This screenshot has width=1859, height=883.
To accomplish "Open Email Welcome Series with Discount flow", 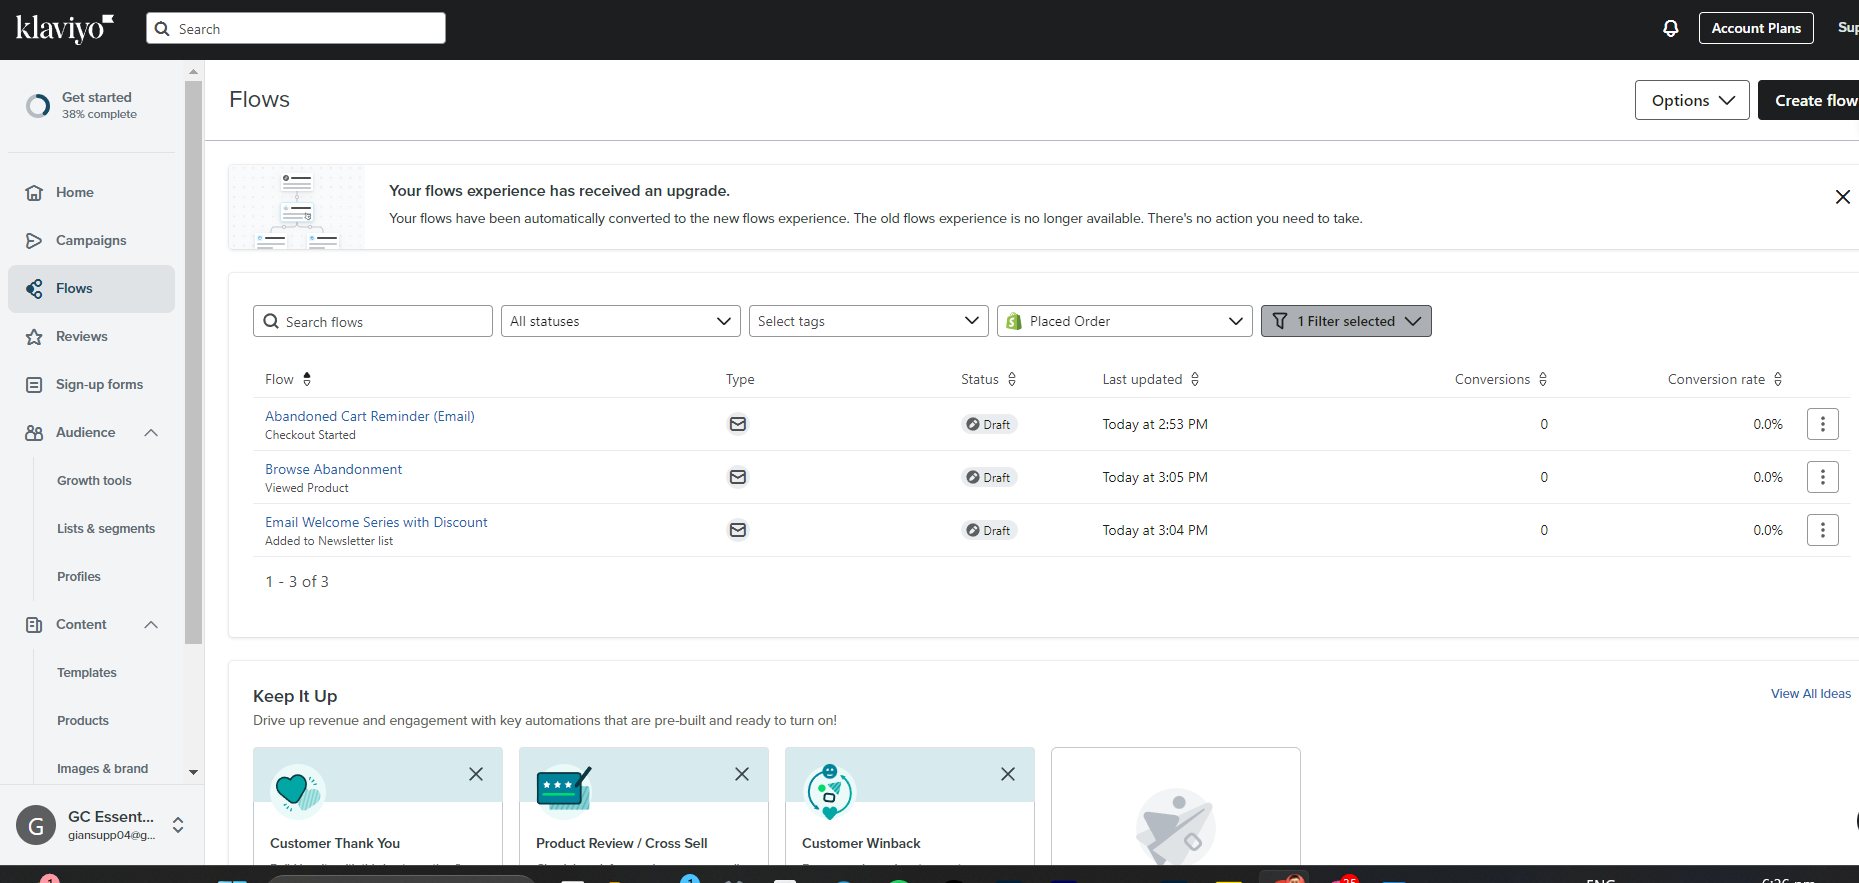I will click(x=376, y=522).
